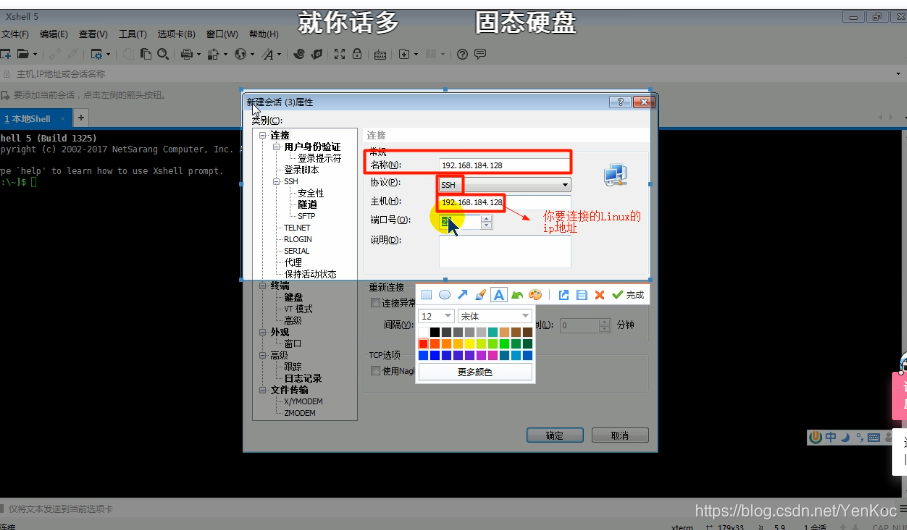Collapse the 外观 tree node
Image resolution: width=907 pixels, height=530 pixels.
pos(263,332)
